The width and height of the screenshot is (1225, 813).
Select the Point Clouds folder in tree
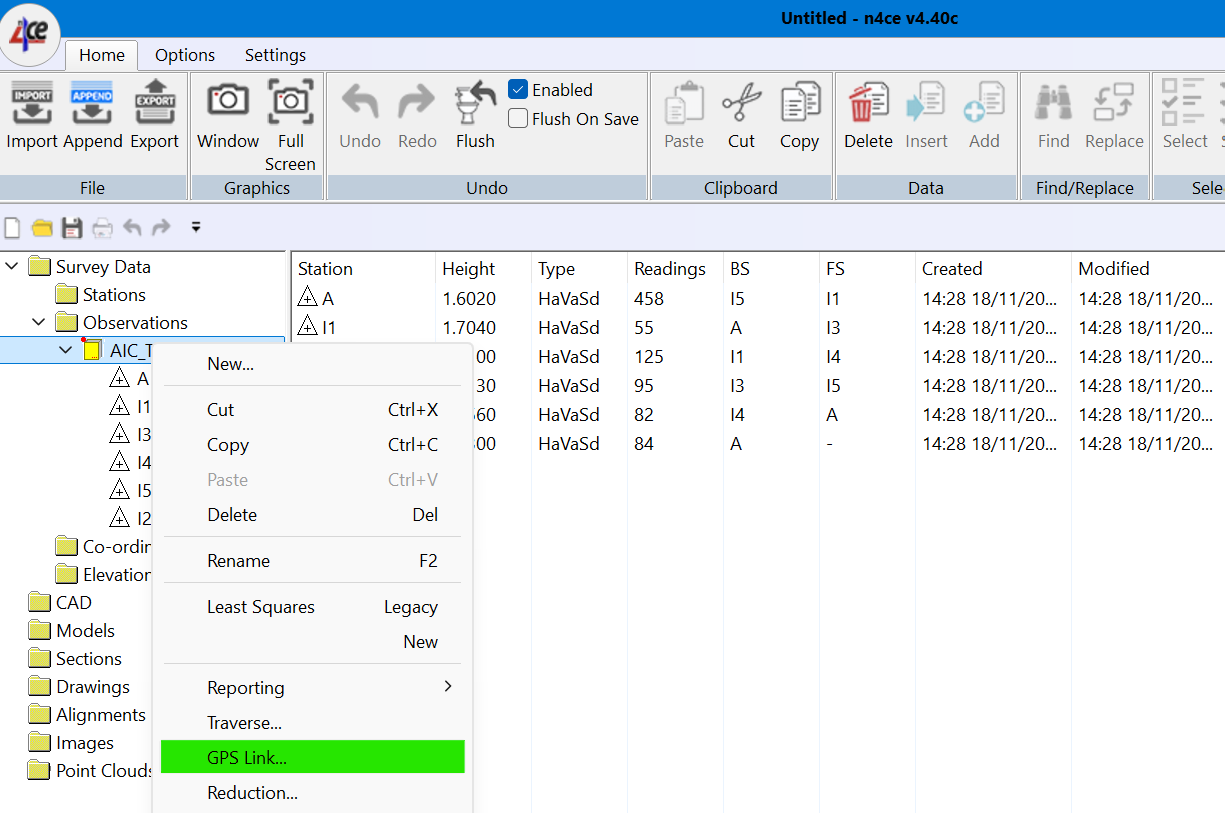coord(90,771)
